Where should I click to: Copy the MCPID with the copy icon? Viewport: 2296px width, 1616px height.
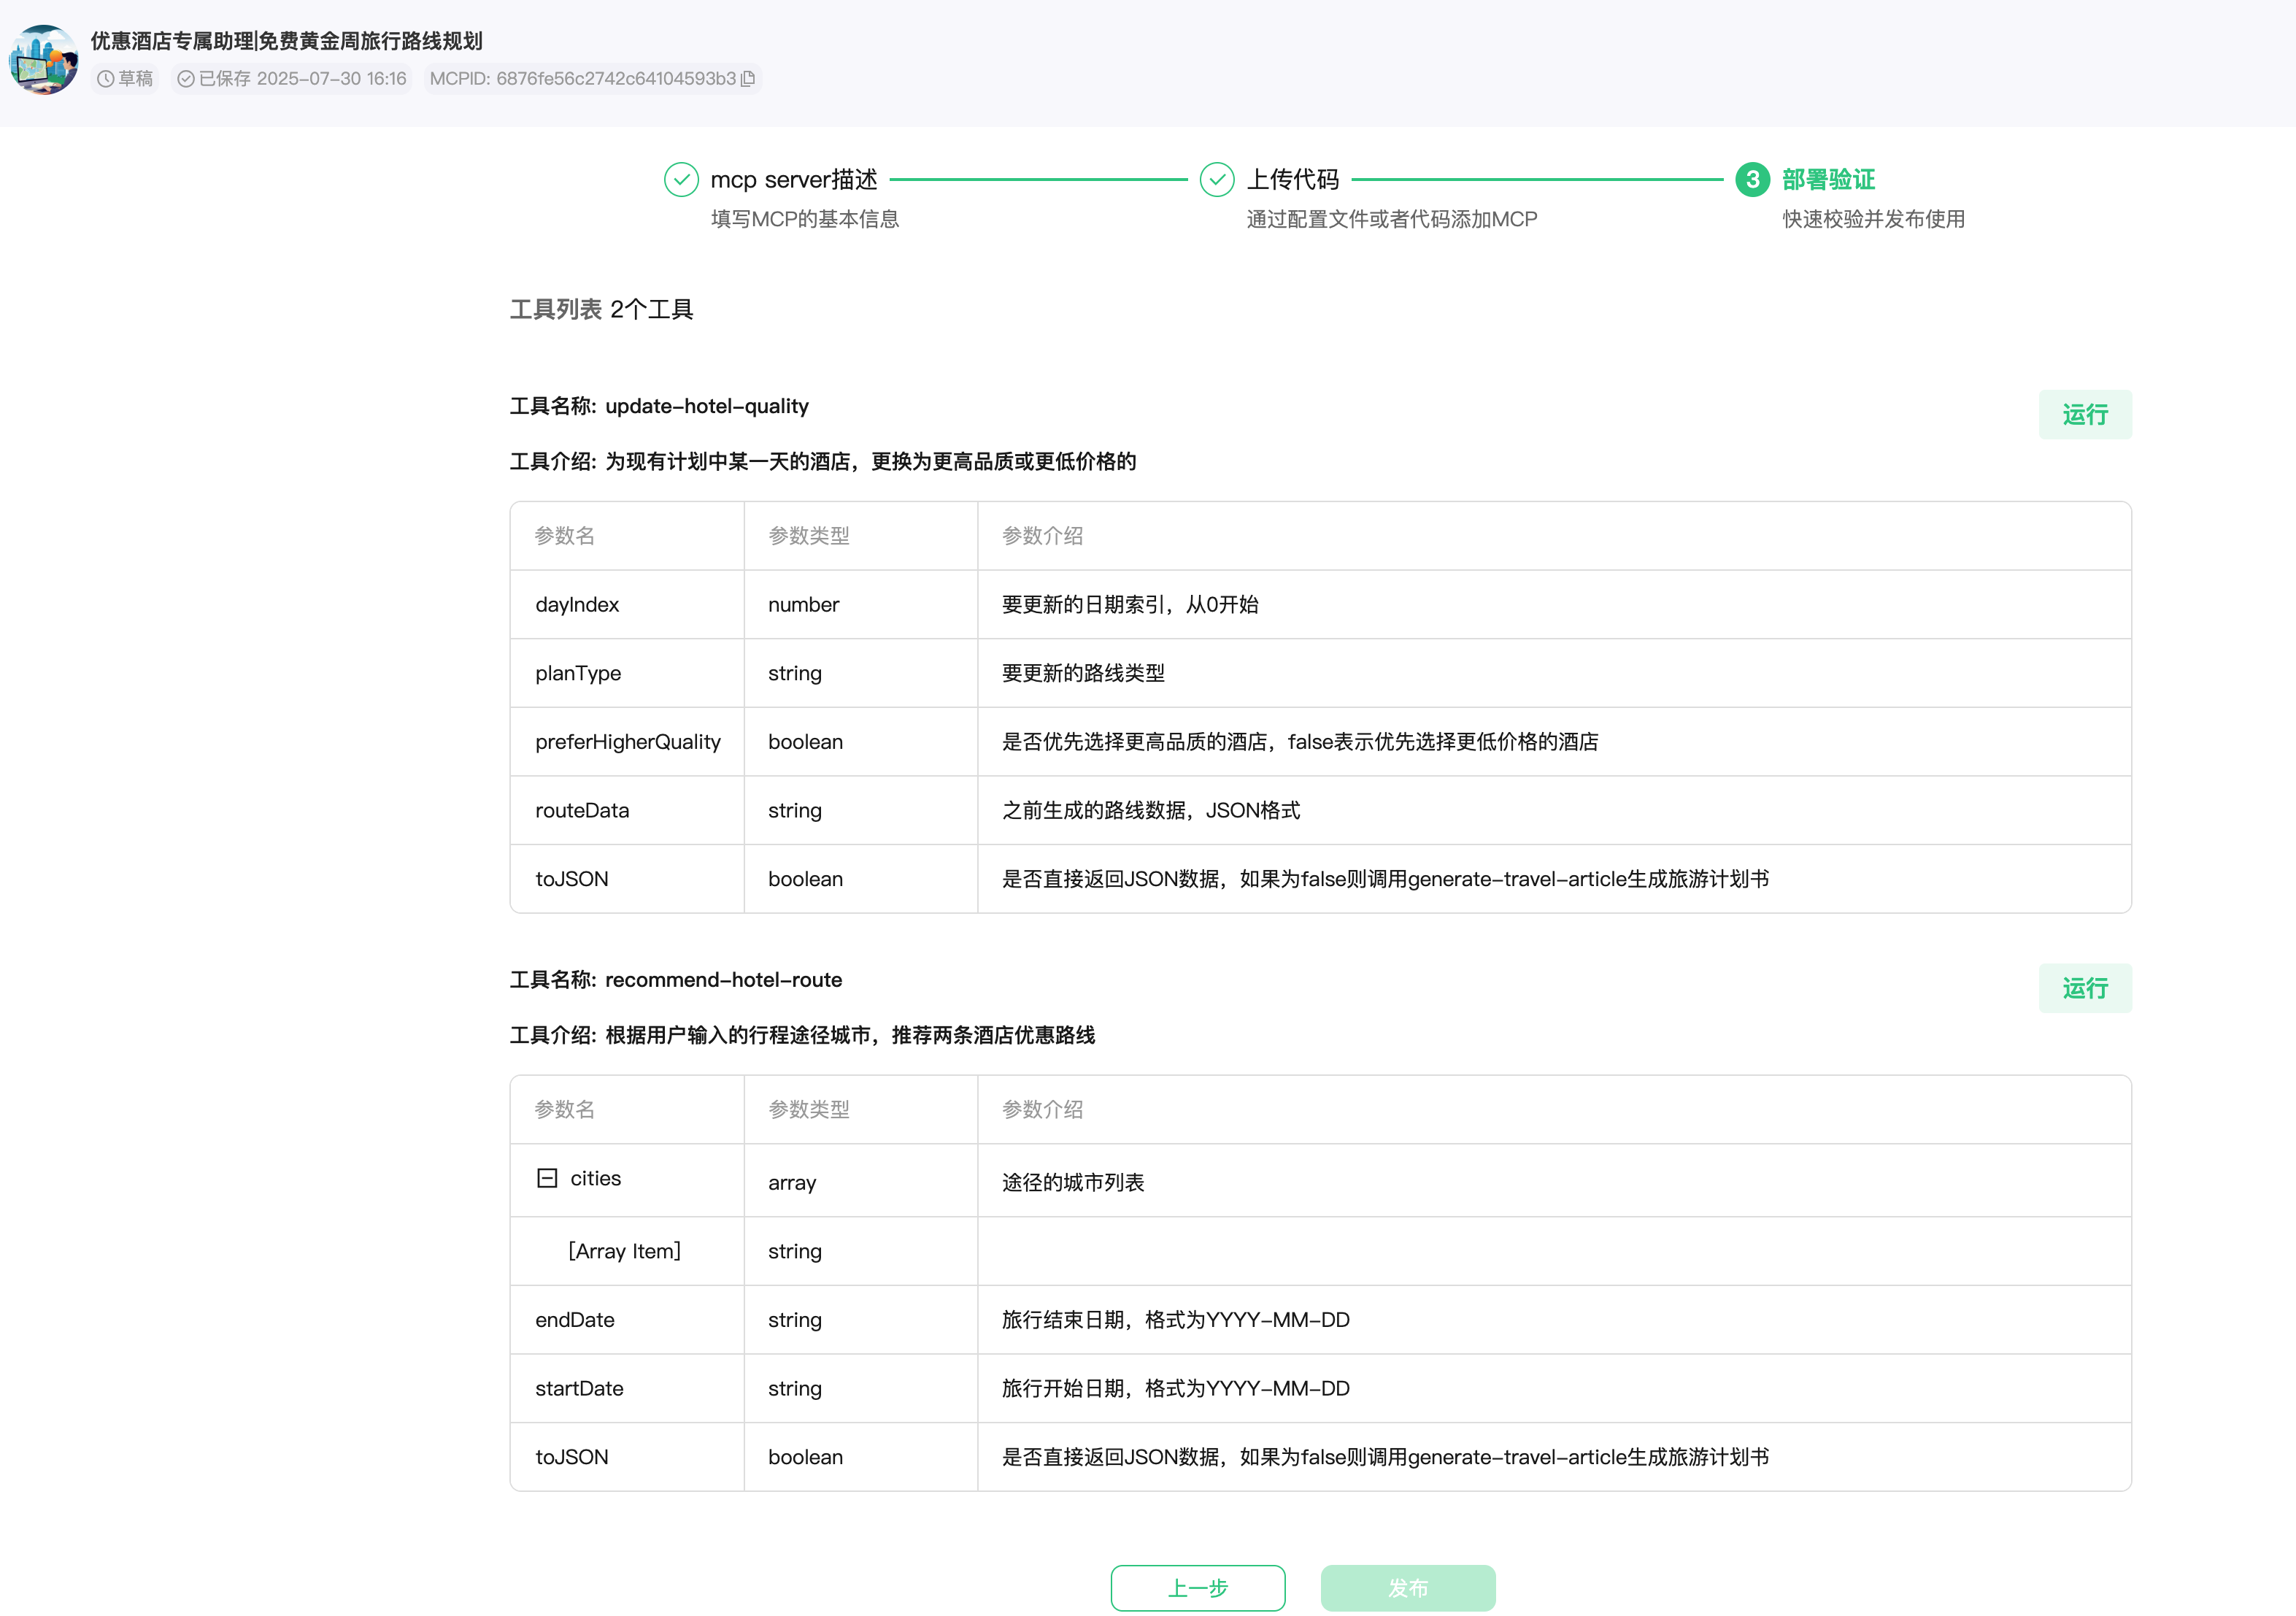747,78
